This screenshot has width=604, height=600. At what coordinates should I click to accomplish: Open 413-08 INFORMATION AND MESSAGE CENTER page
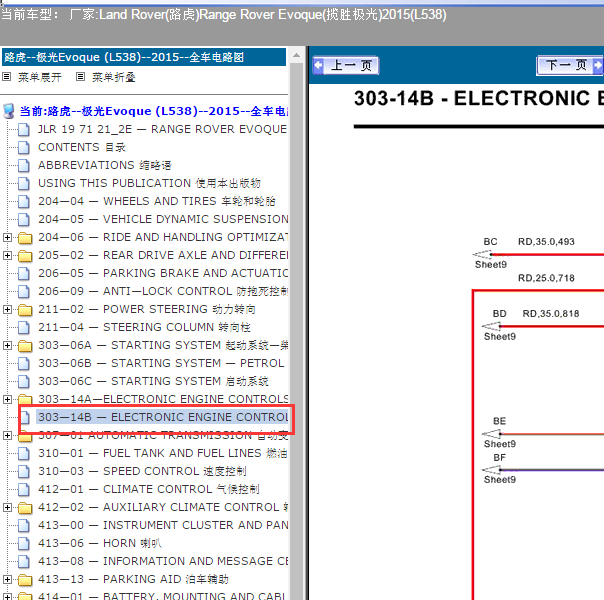point(163,561)
